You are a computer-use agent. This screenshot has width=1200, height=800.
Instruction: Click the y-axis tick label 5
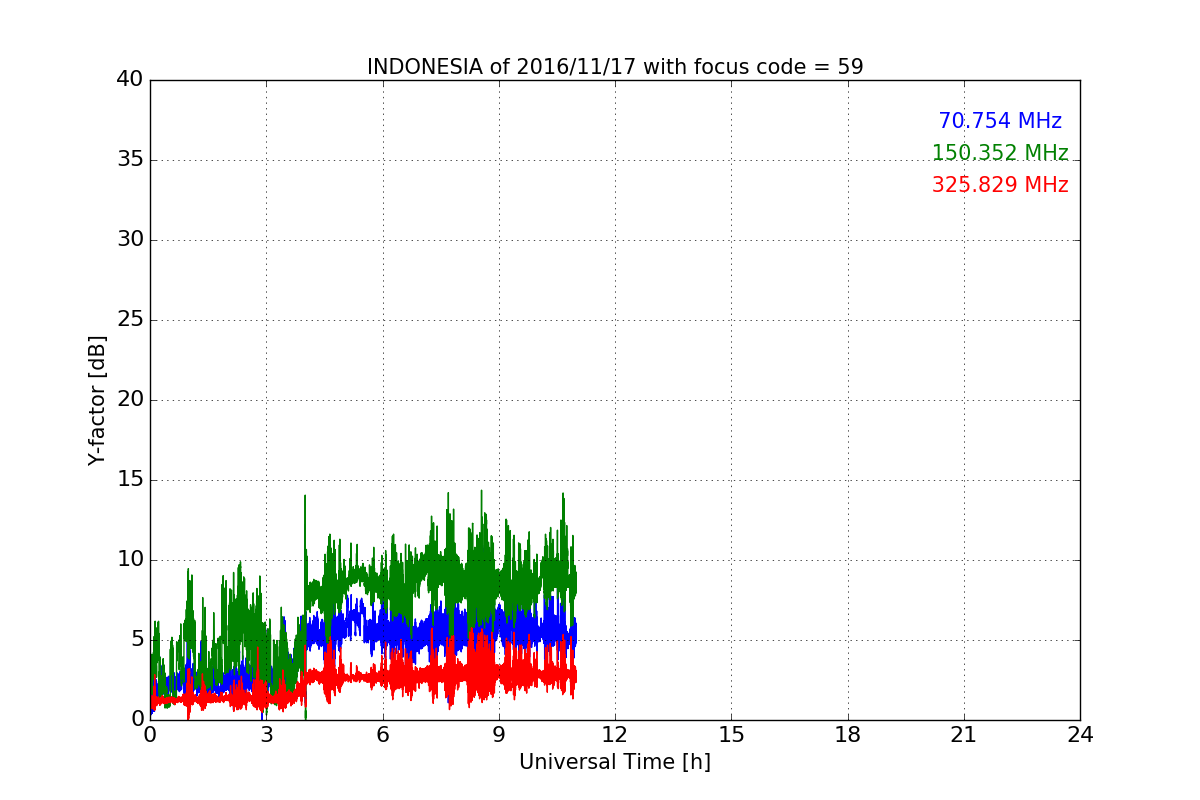click(x=137, y=640)
